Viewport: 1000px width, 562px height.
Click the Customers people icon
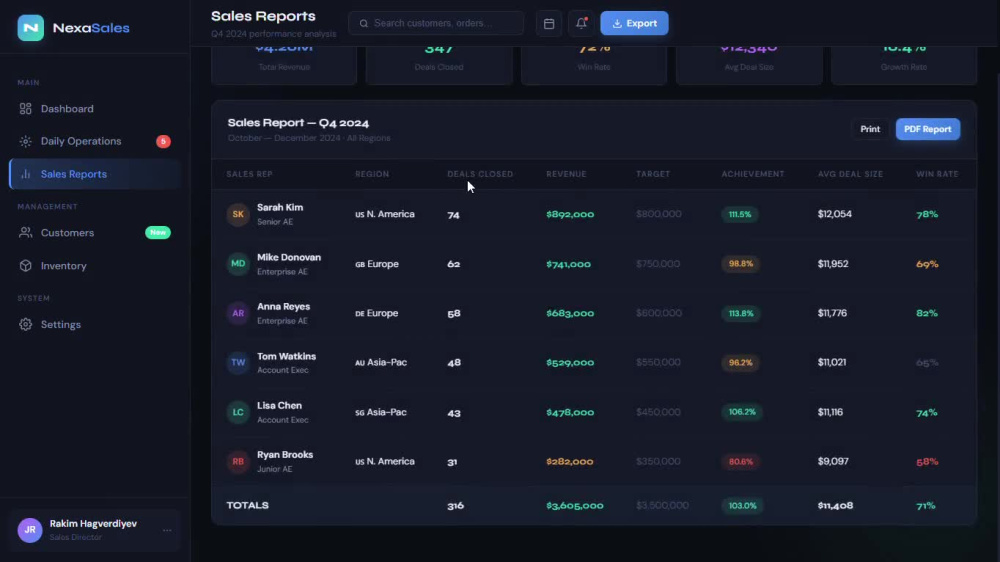click(x=26, y=233)
